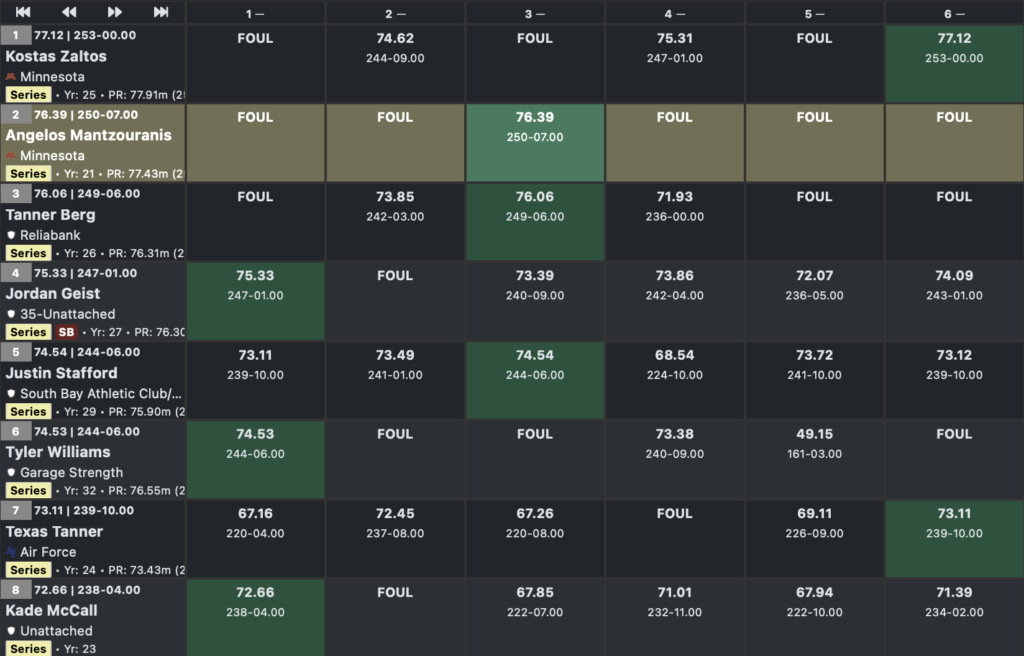Select round 2 column header
Image resolution: width=1024 pixels, height=656 pixels.
coord(395,14)
